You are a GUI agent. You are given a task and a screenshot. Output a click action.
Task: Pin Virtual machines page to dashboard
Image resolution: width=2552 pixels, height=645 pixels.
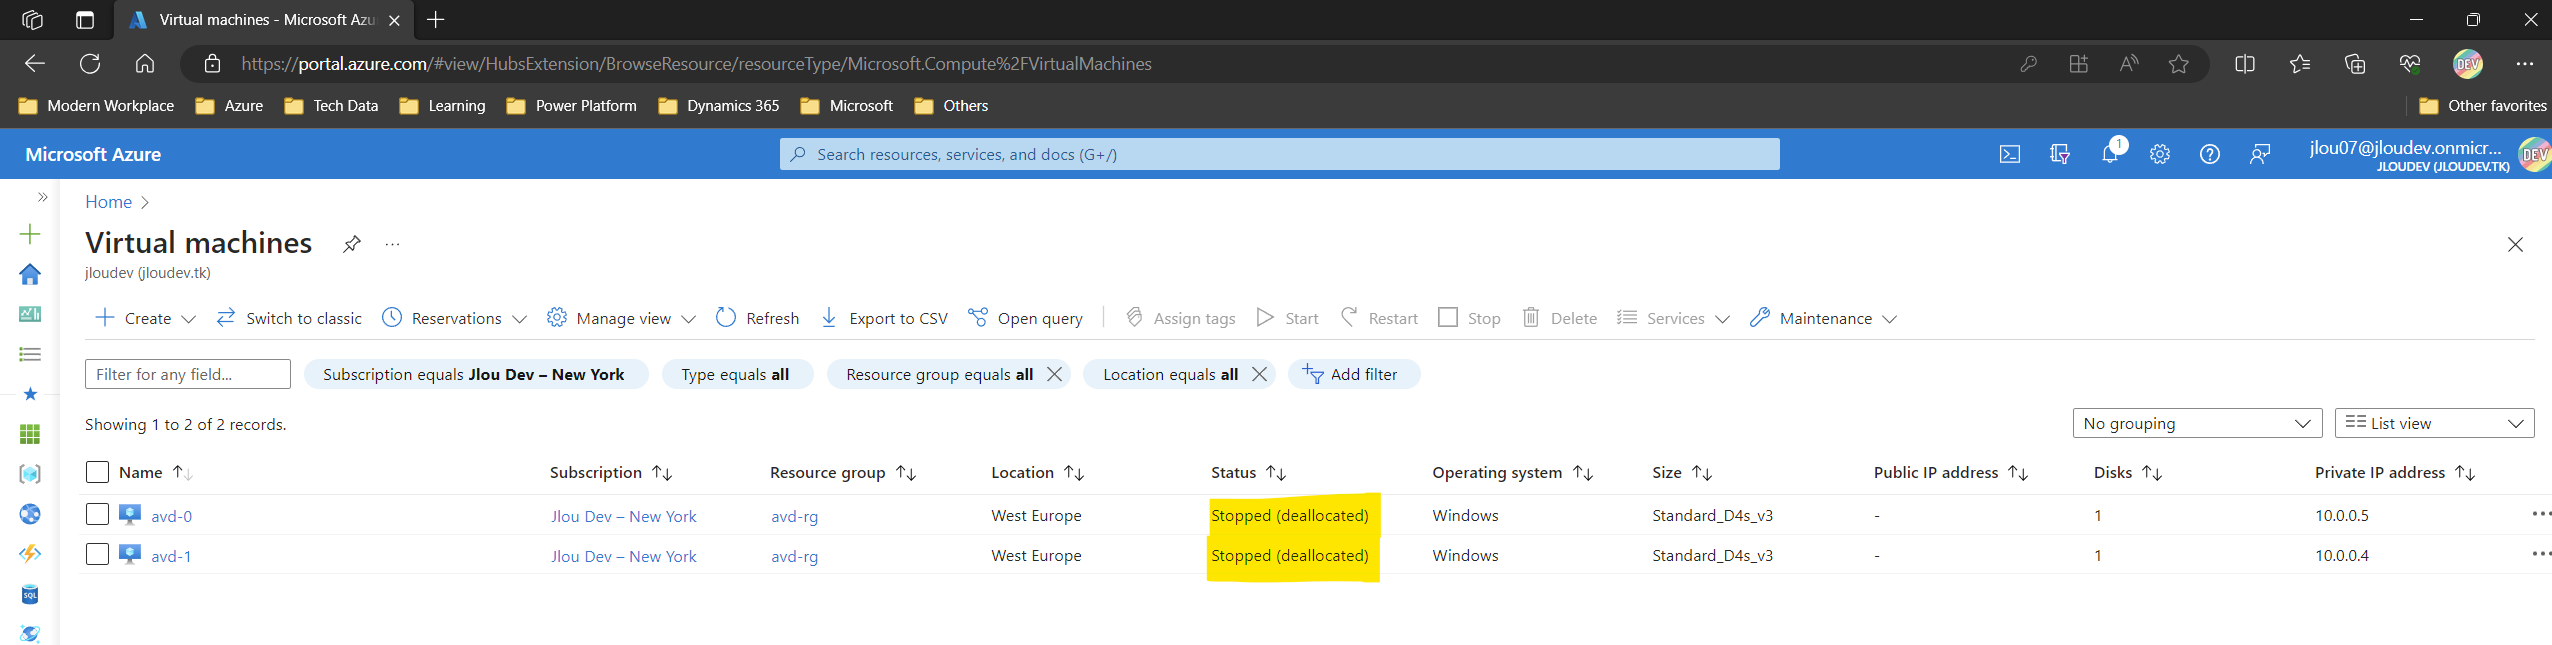pos(351,244)
